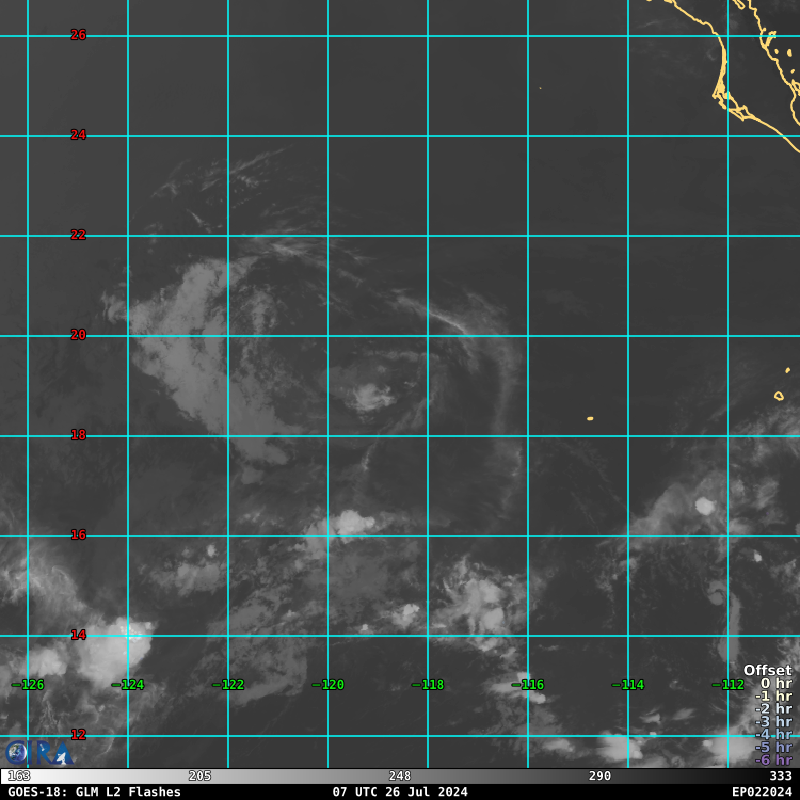The width and height of the screenshot is (800, 800).
Task: Click the -3 hr legend entry
Action: pyautogui.click(x=773, y=721)
